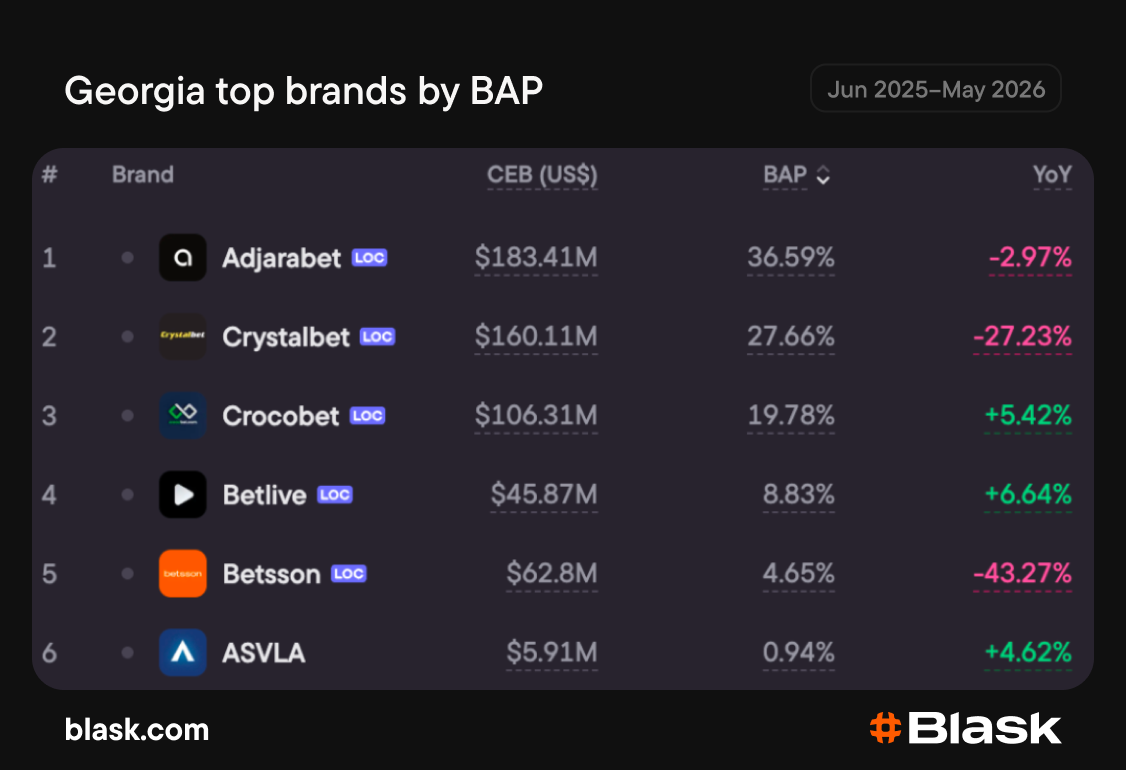1126x770 pixels.
Task: Select the Brand column header
Action: click(143, 175)
